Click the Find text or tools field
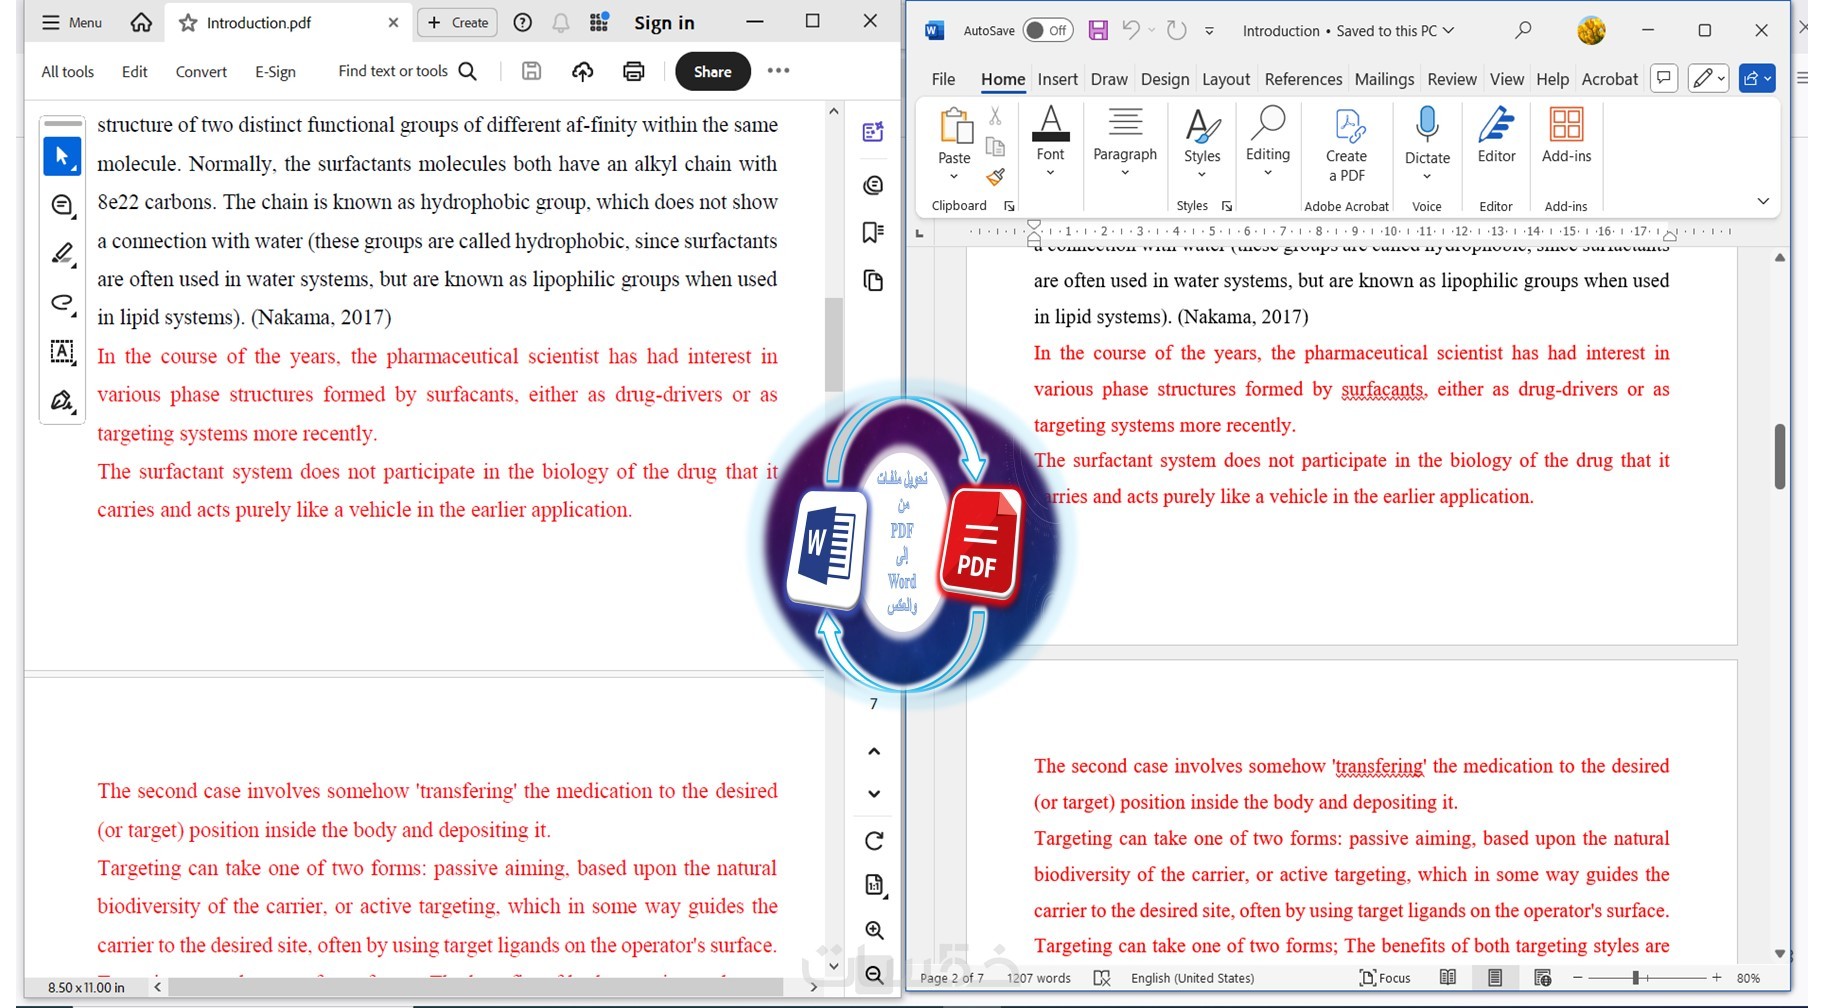This screenshot has width=1824, height=1008. click(407, 71)
